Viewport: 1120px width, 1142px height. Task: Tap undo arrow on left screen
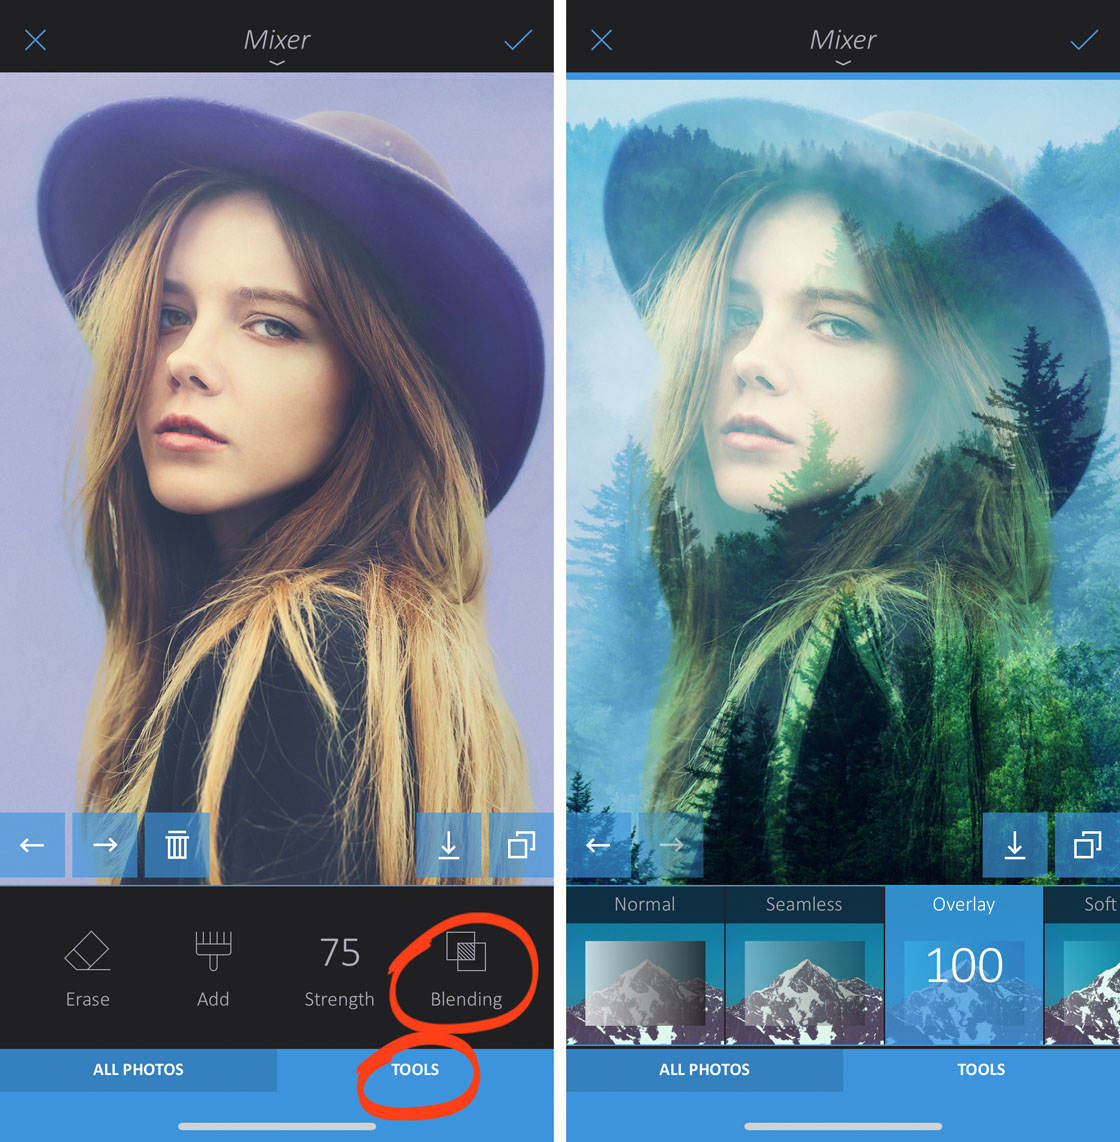[32, 845]
